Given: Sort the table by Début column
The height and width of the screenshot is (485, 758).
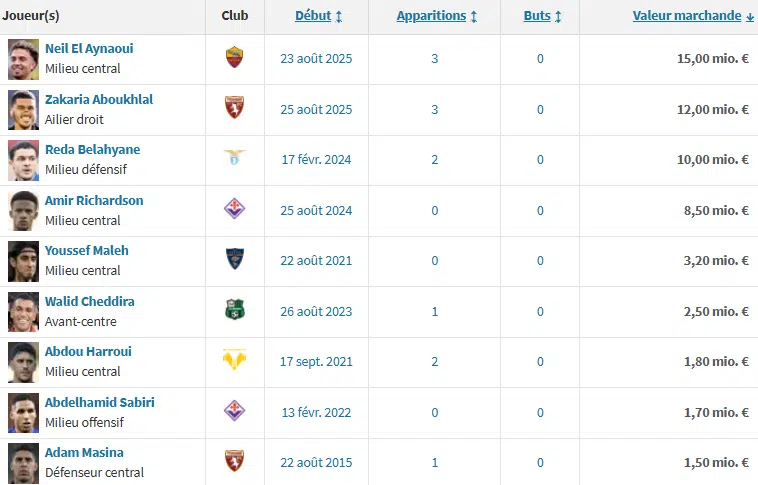Looking at the screenshot, I should point(319,16).
